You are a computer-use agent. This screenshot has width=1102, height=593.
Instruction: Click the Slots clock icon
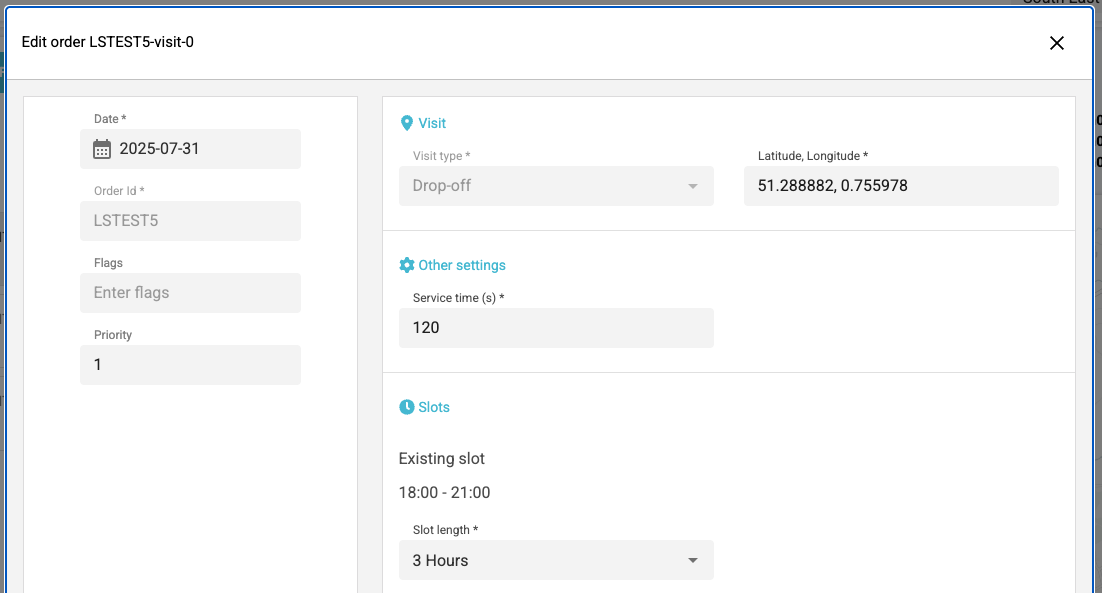(x=406, y=407)
